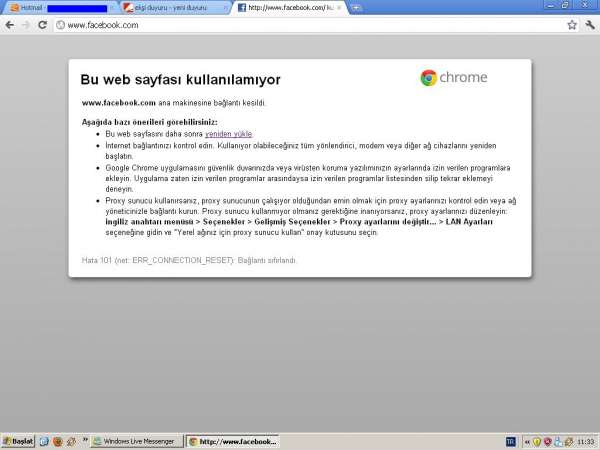Viewport: 600px width, 450px height.
Task: Click the 'yeniden yükle' reload link
Action: pos(228,134)
